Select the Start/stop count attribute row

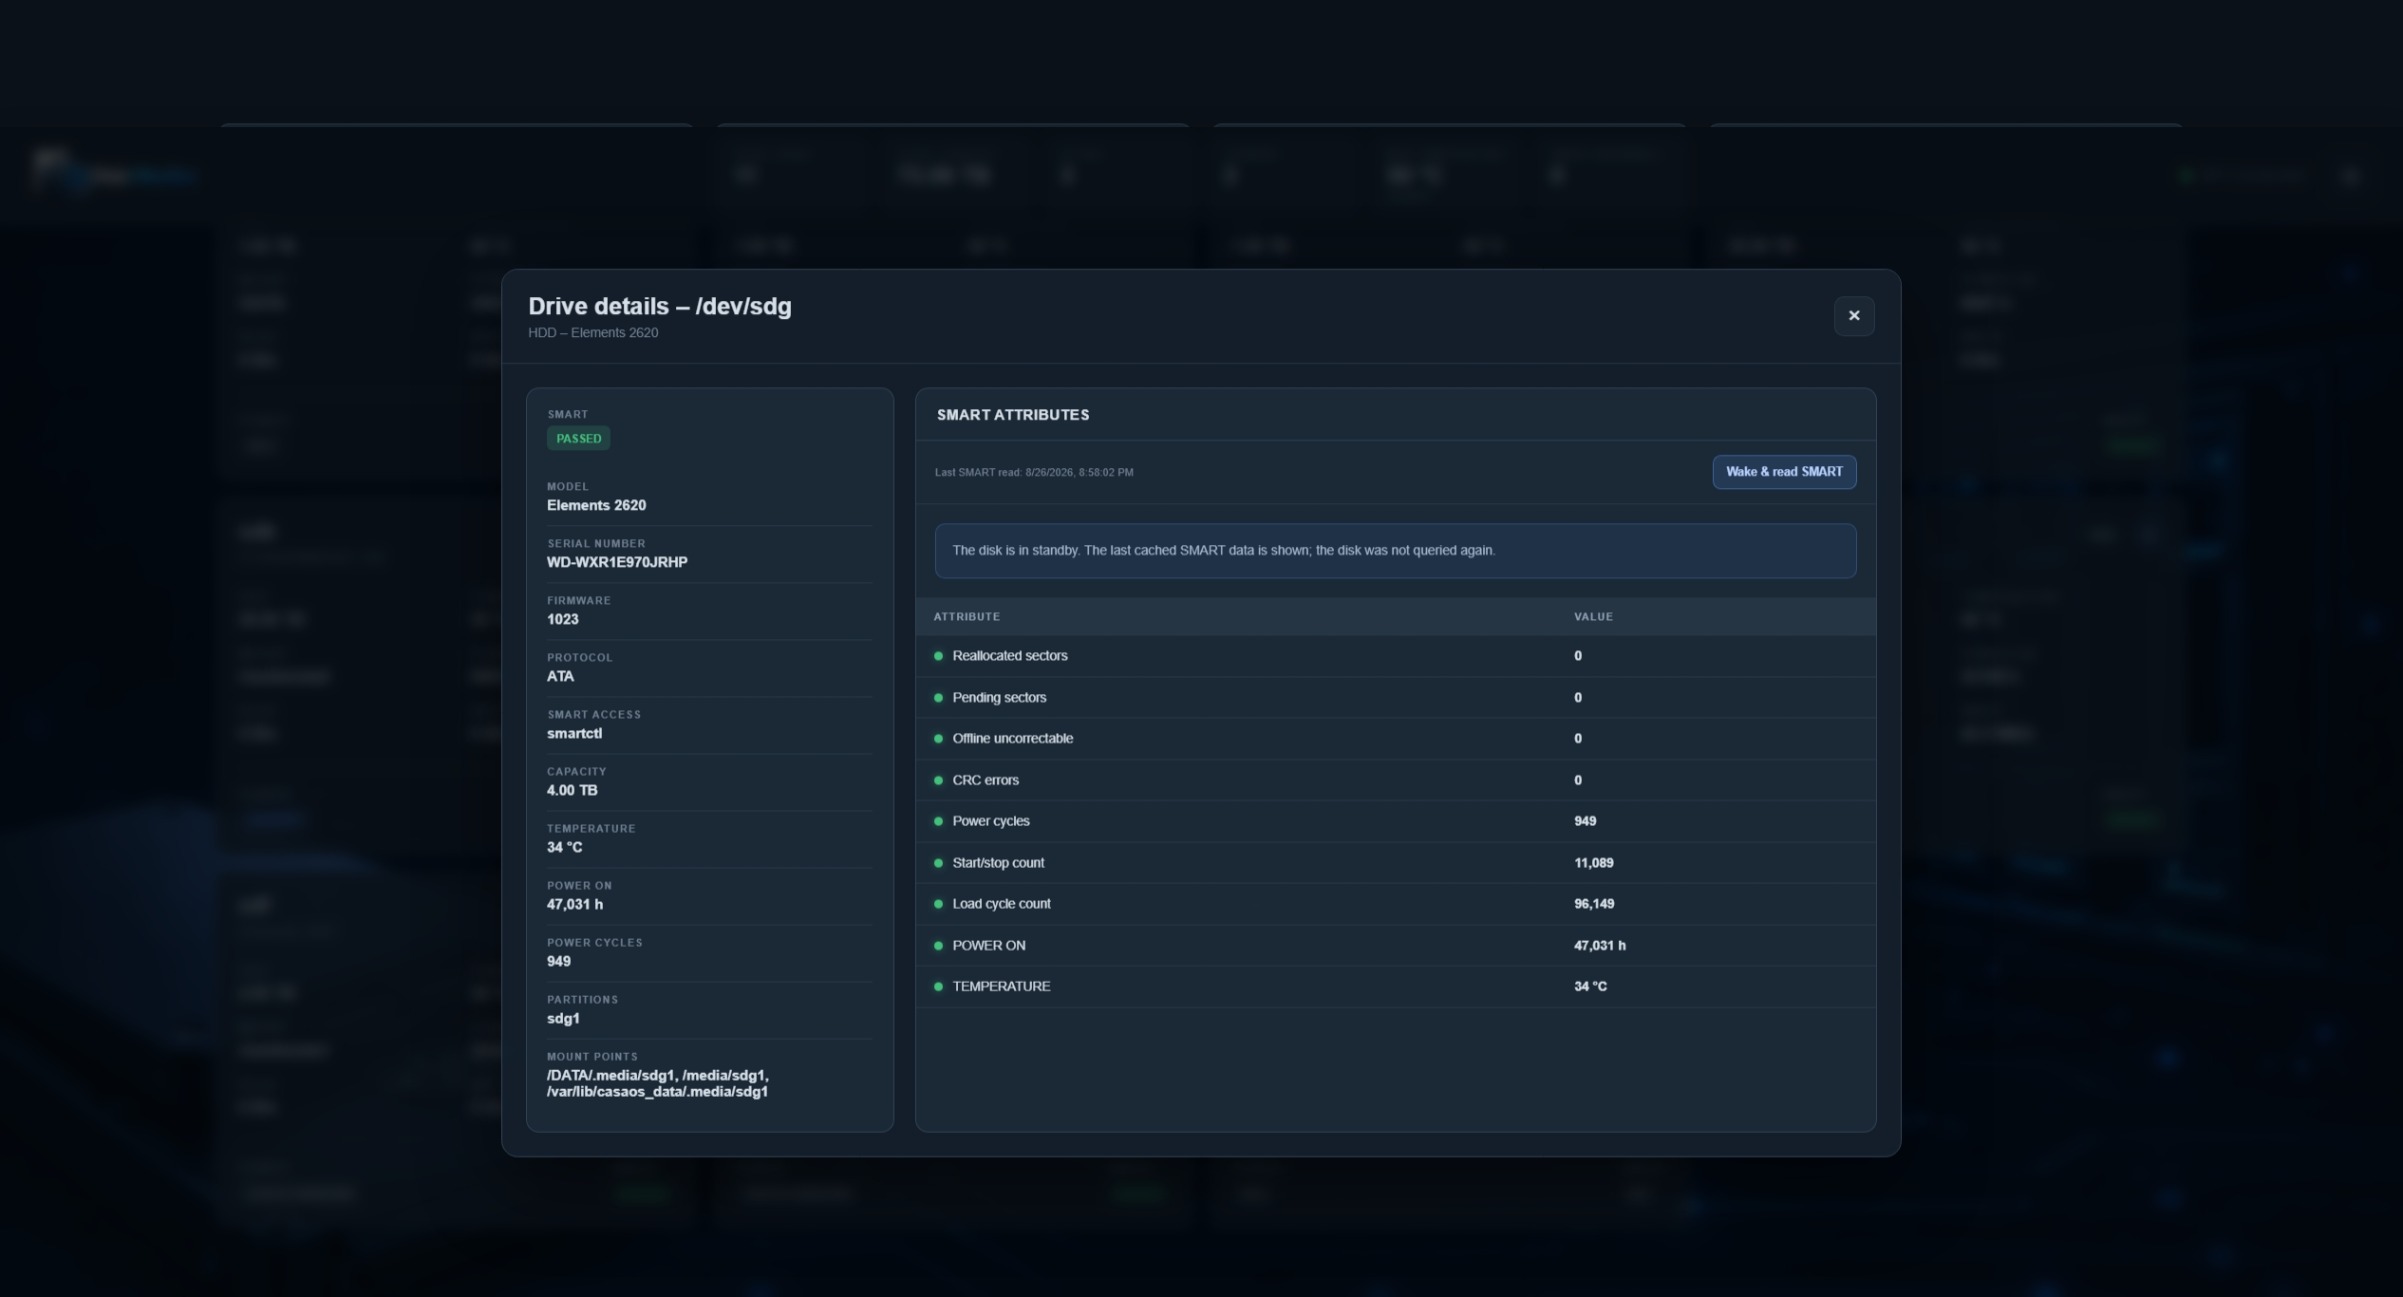pos(1395,863)
